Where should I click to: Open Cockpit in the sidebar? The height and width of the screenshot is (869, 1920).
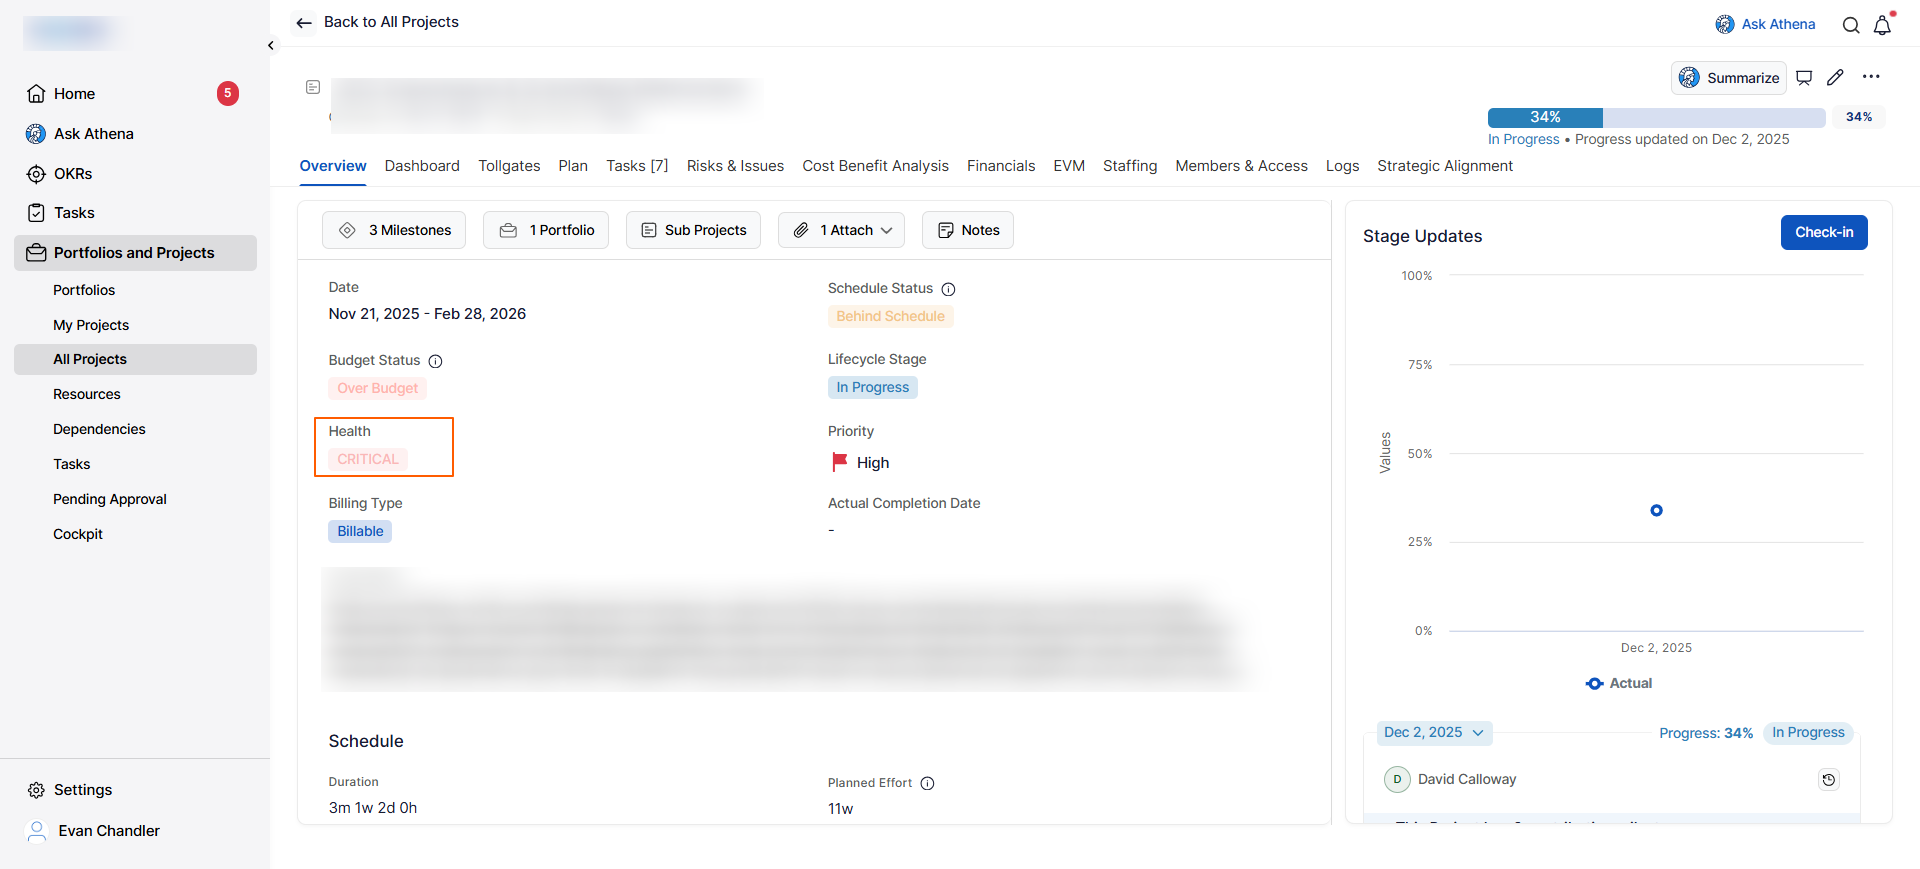pyautogui.click(x=78, y=534)
